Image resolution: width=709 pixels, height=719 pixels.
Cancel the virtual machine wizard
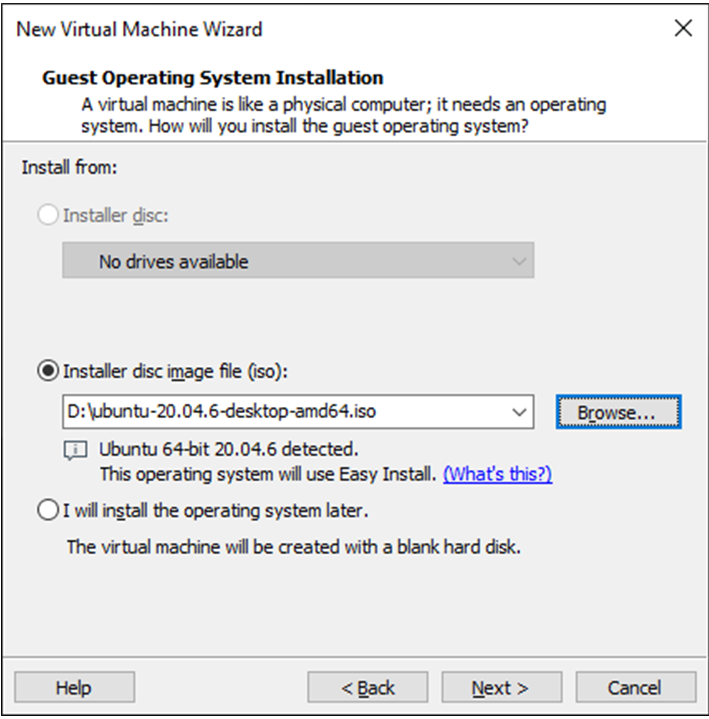click(x=636, y=688)
